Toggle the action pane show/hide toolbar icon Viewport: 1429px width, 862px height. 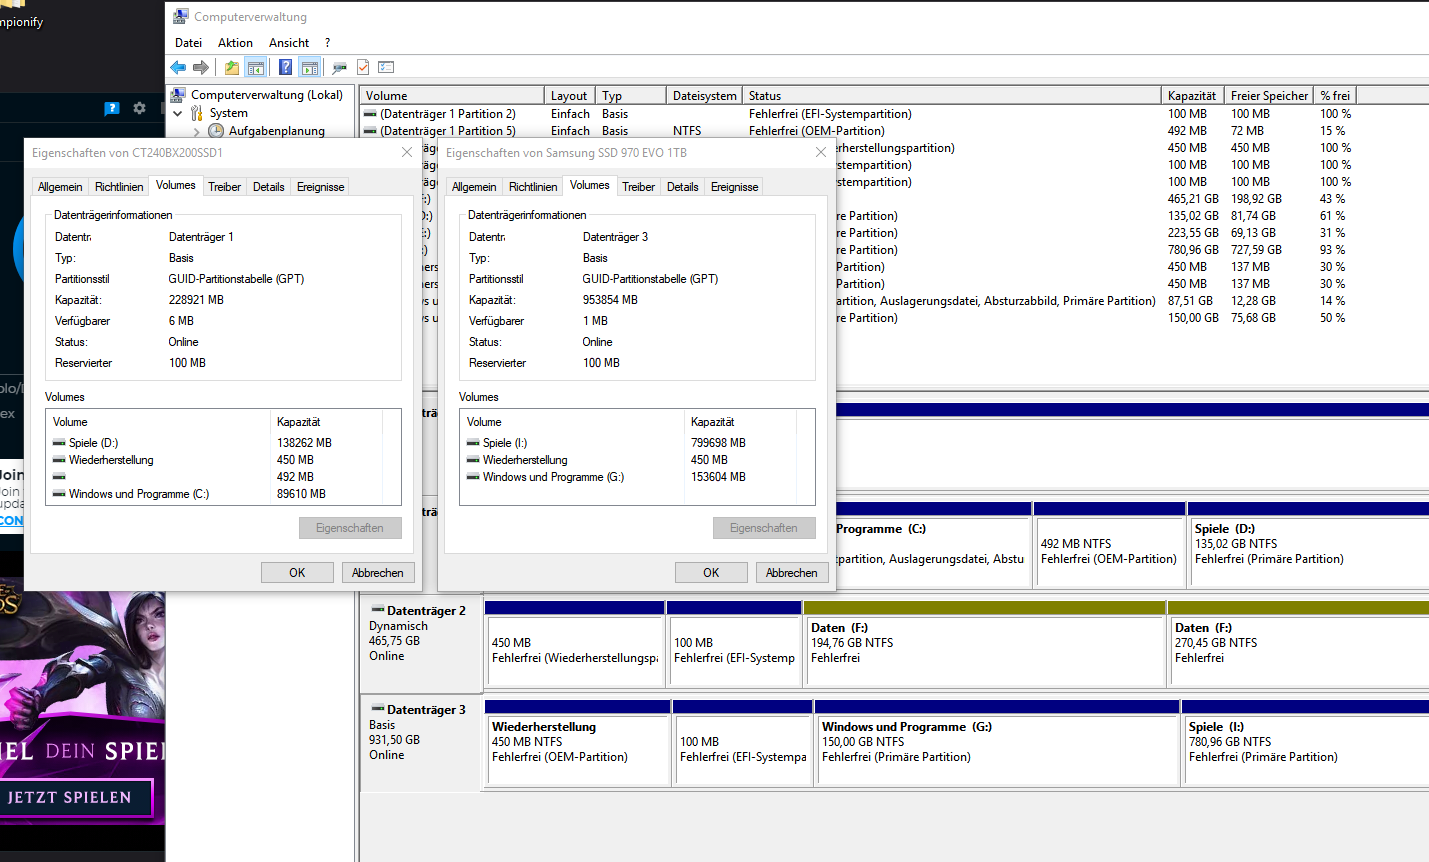click(310, 67)
